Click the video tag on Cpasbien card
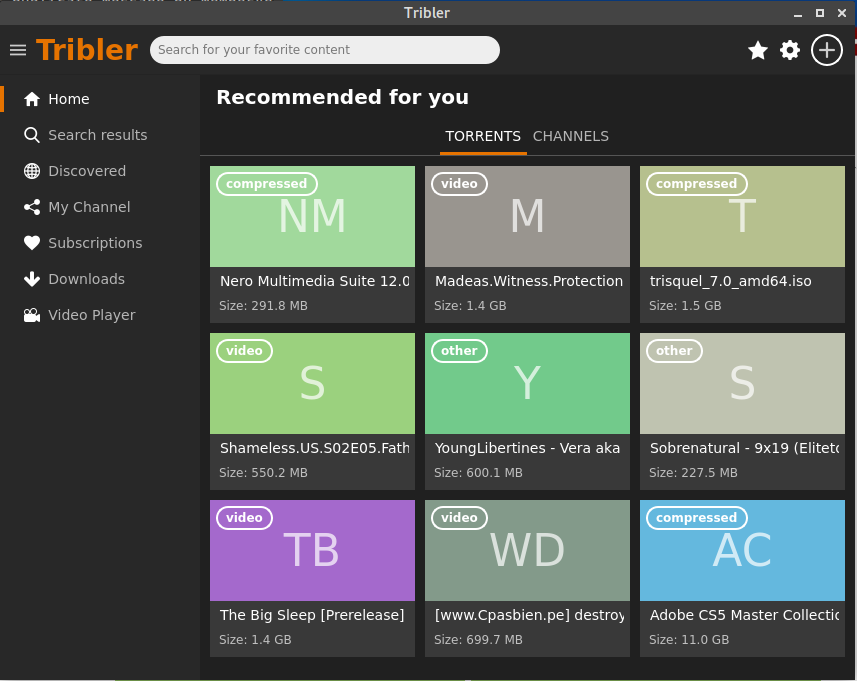Viewport: 857px width, 681px height. pos(459,518)
